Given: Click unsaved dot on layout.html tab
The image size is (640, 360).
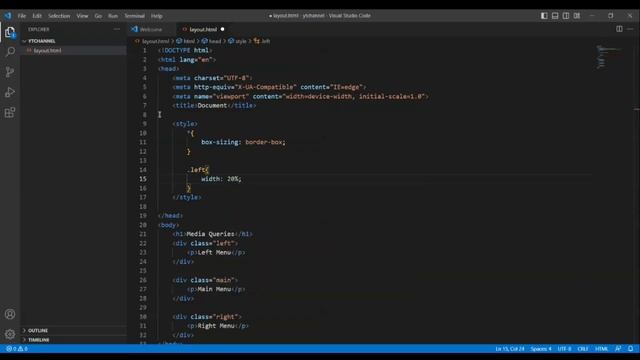Looking at the screenshot, I should (x=222, y=29).
